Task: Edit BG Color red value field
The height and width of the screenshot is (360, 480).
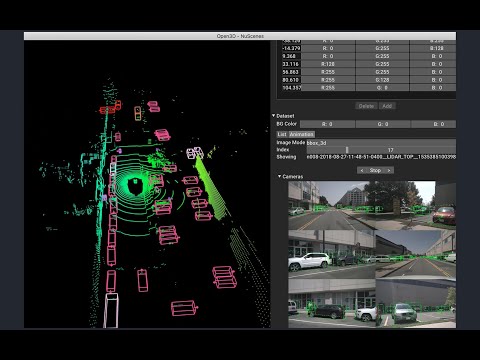Action: (x=327, y=124)
